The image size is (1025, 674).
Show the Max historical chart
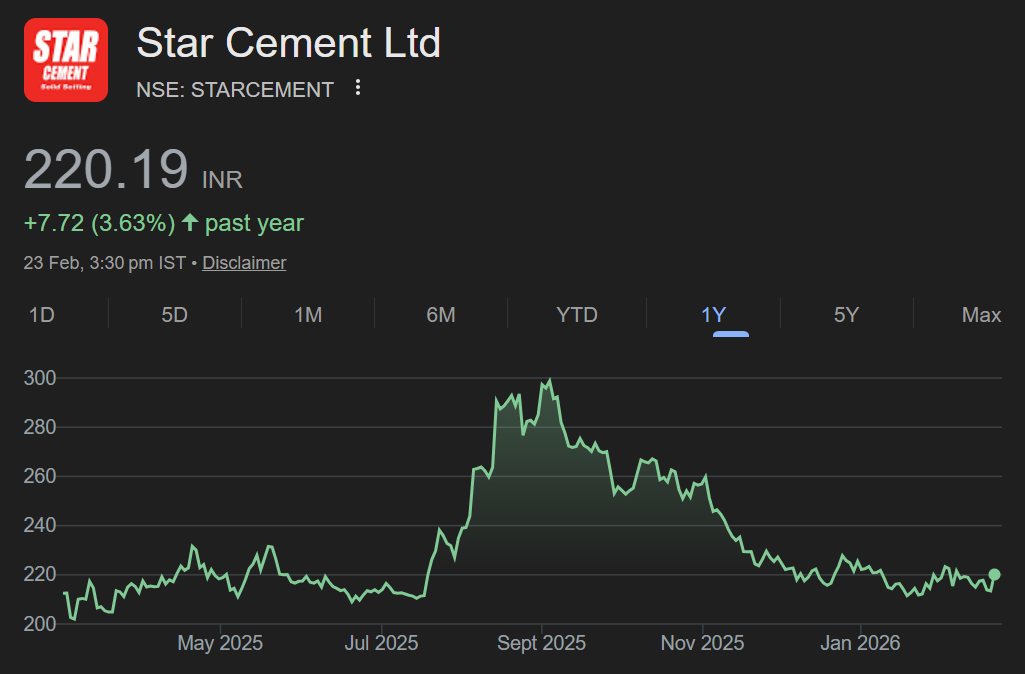[980, 314]
